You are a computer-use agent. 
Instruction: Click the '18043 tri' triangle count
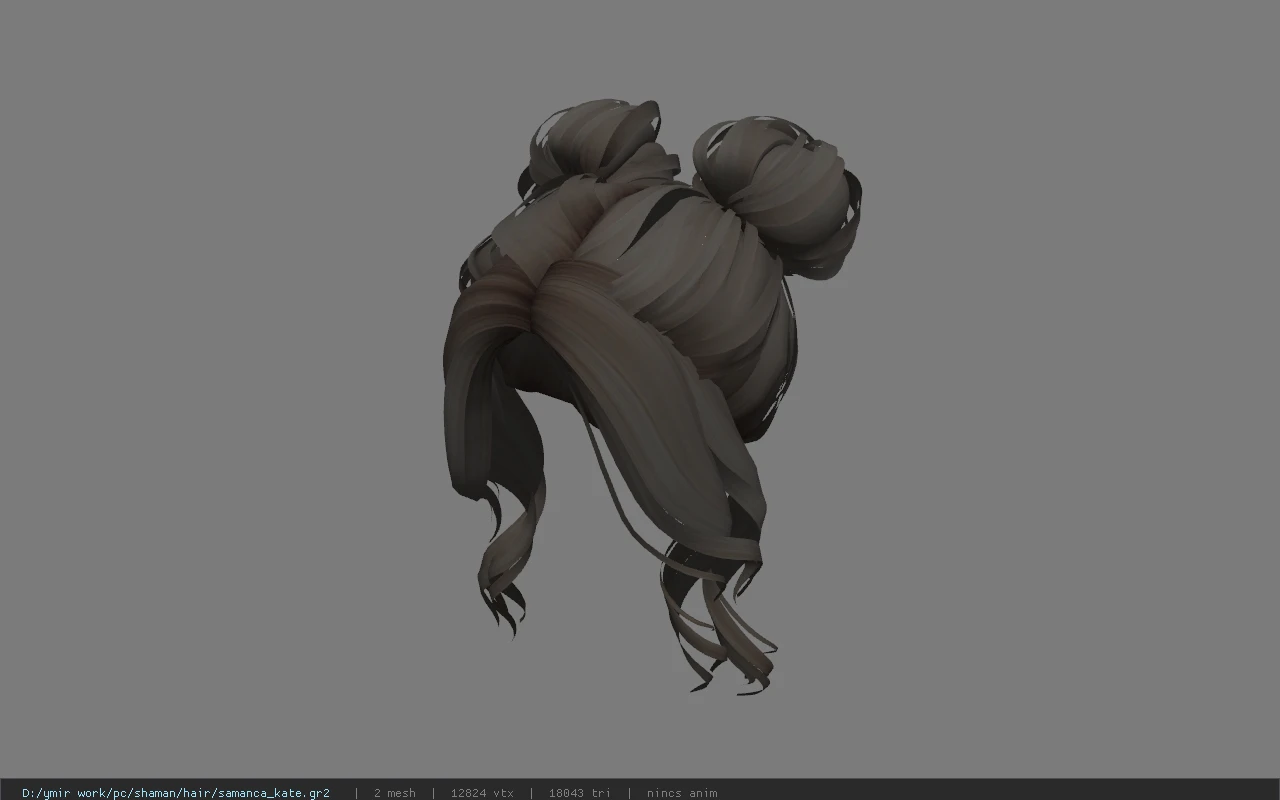579,793
